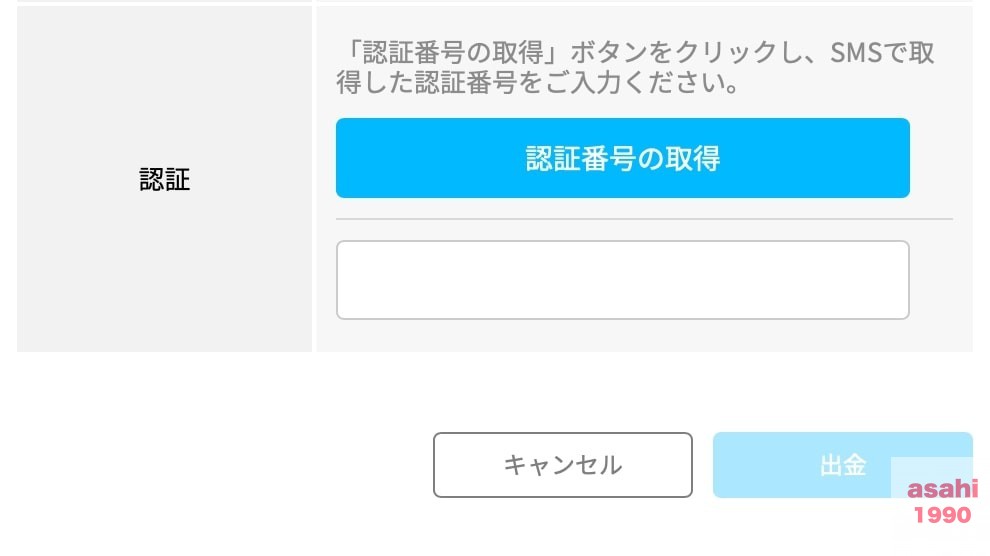
Task: Click the gray 認証 label cell
Action: [164, 179]
